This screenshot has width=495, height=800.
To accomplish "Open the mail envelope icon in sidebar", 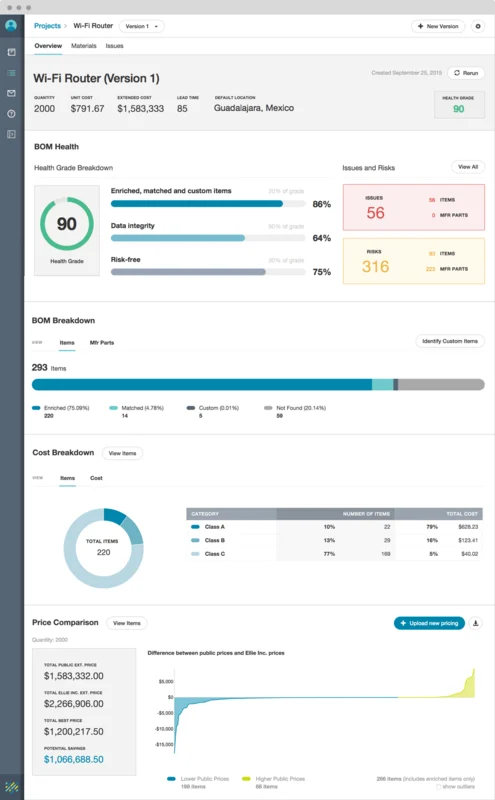I will pyautogui.click(x=11, y=93).
